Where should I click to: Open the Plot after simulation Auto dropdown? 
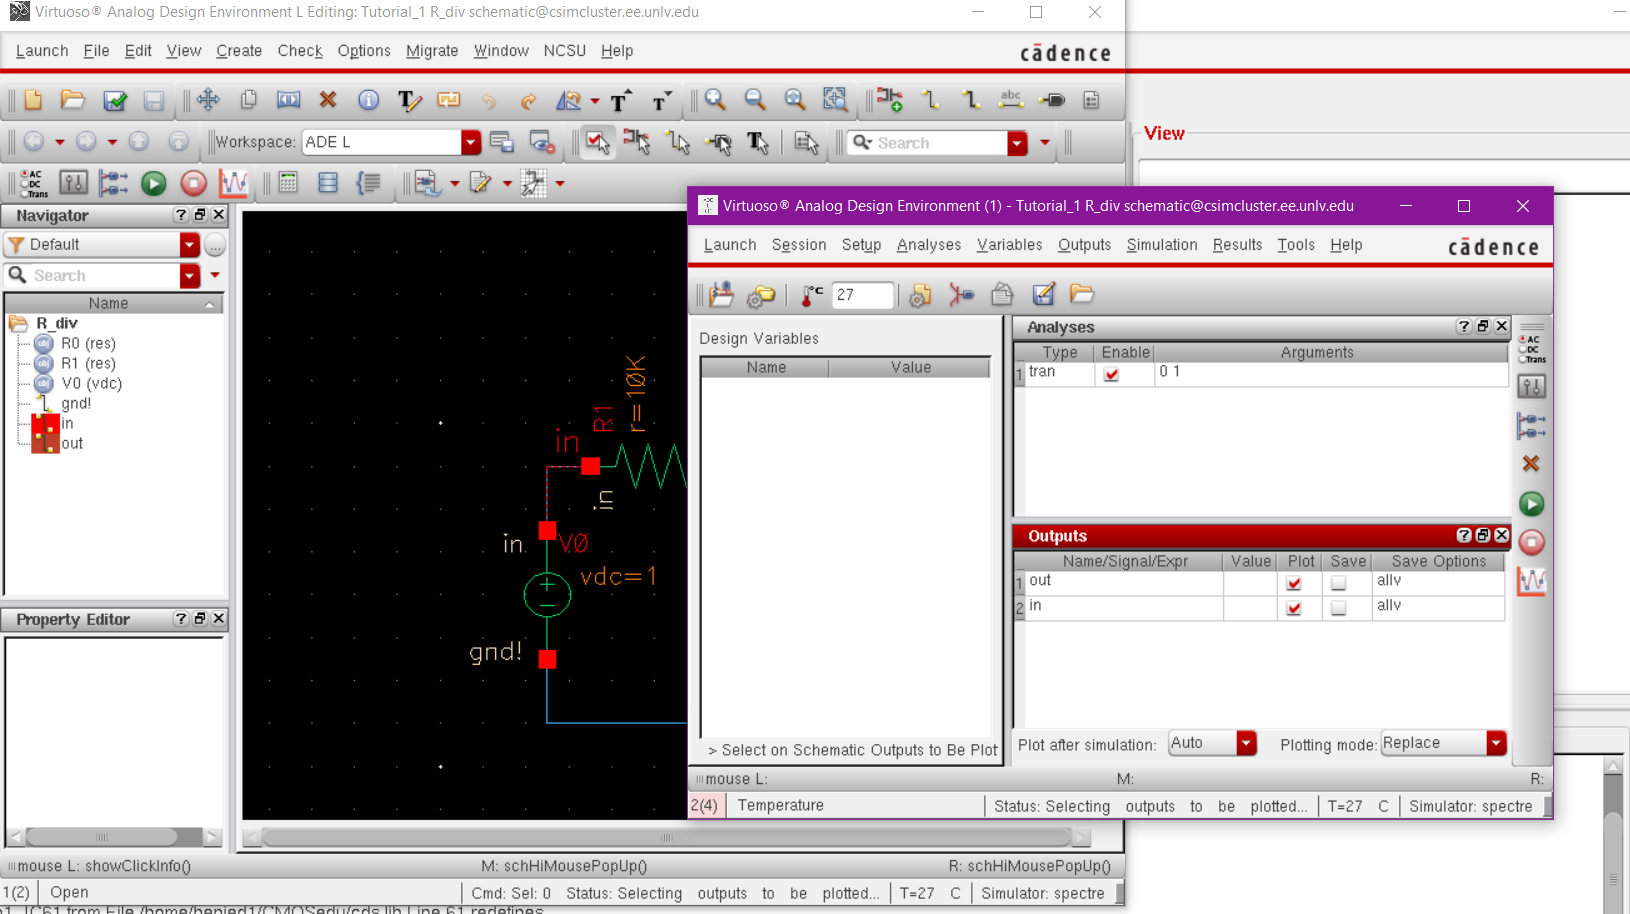1246,743
